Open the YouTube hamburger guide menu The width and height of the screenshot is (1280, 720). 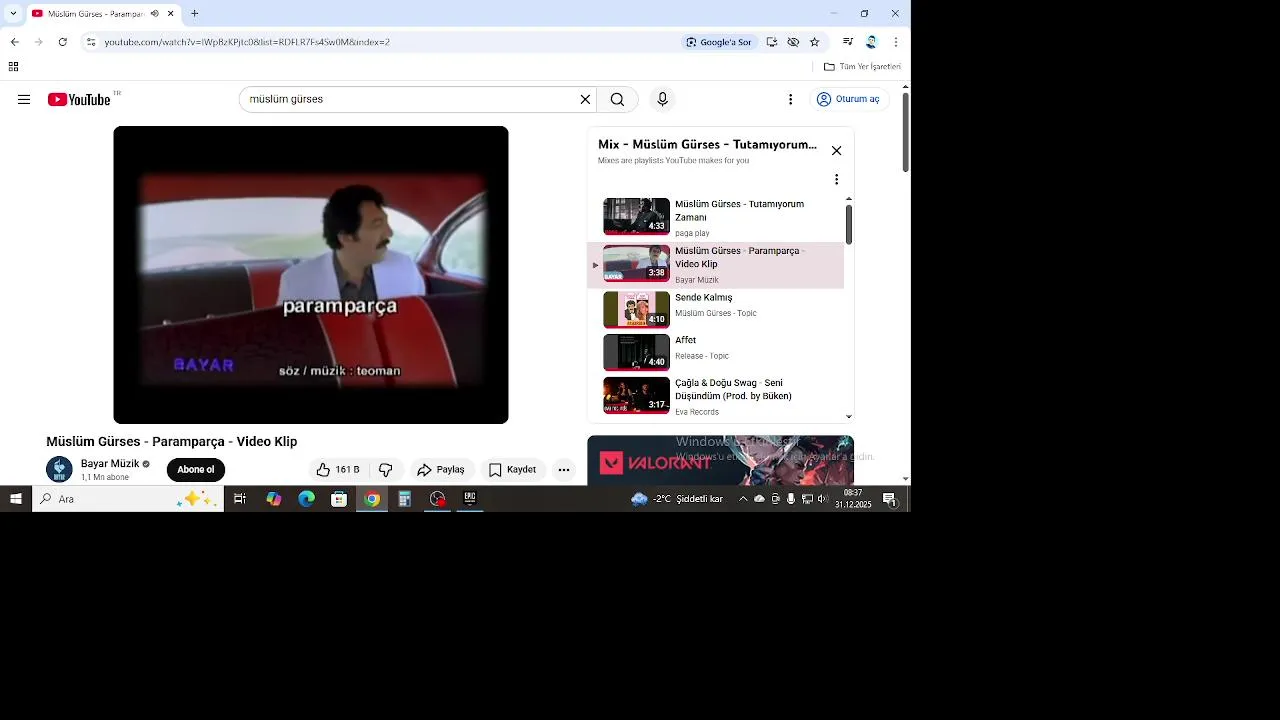point(24,99)
